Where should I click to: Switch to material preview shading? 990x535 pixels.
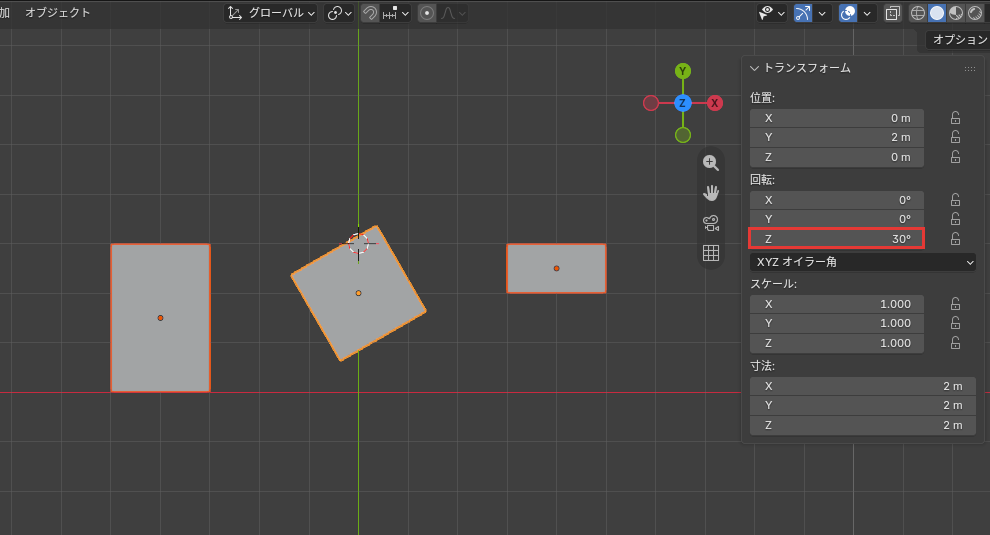[956, 13]
